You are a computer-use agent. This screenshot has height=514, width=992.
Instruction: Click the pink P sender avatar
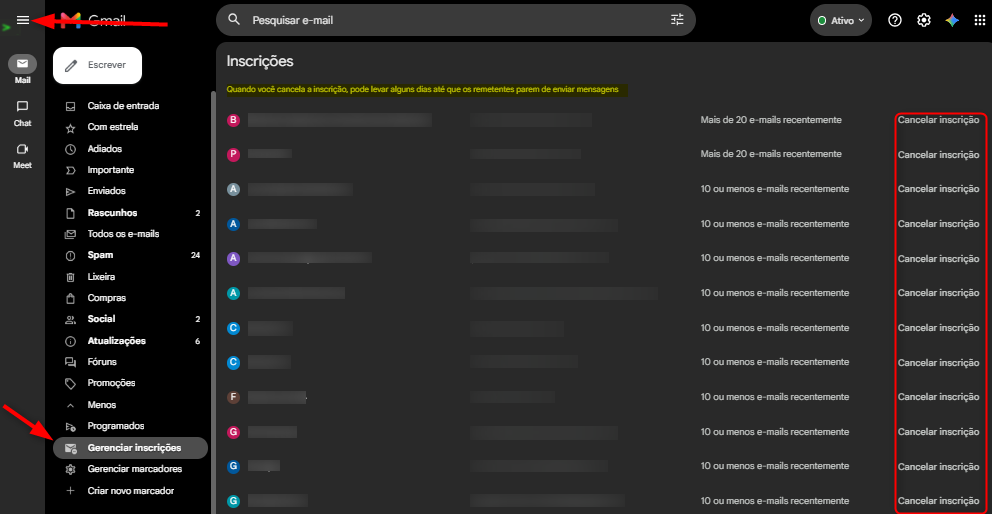coord(233,154)
